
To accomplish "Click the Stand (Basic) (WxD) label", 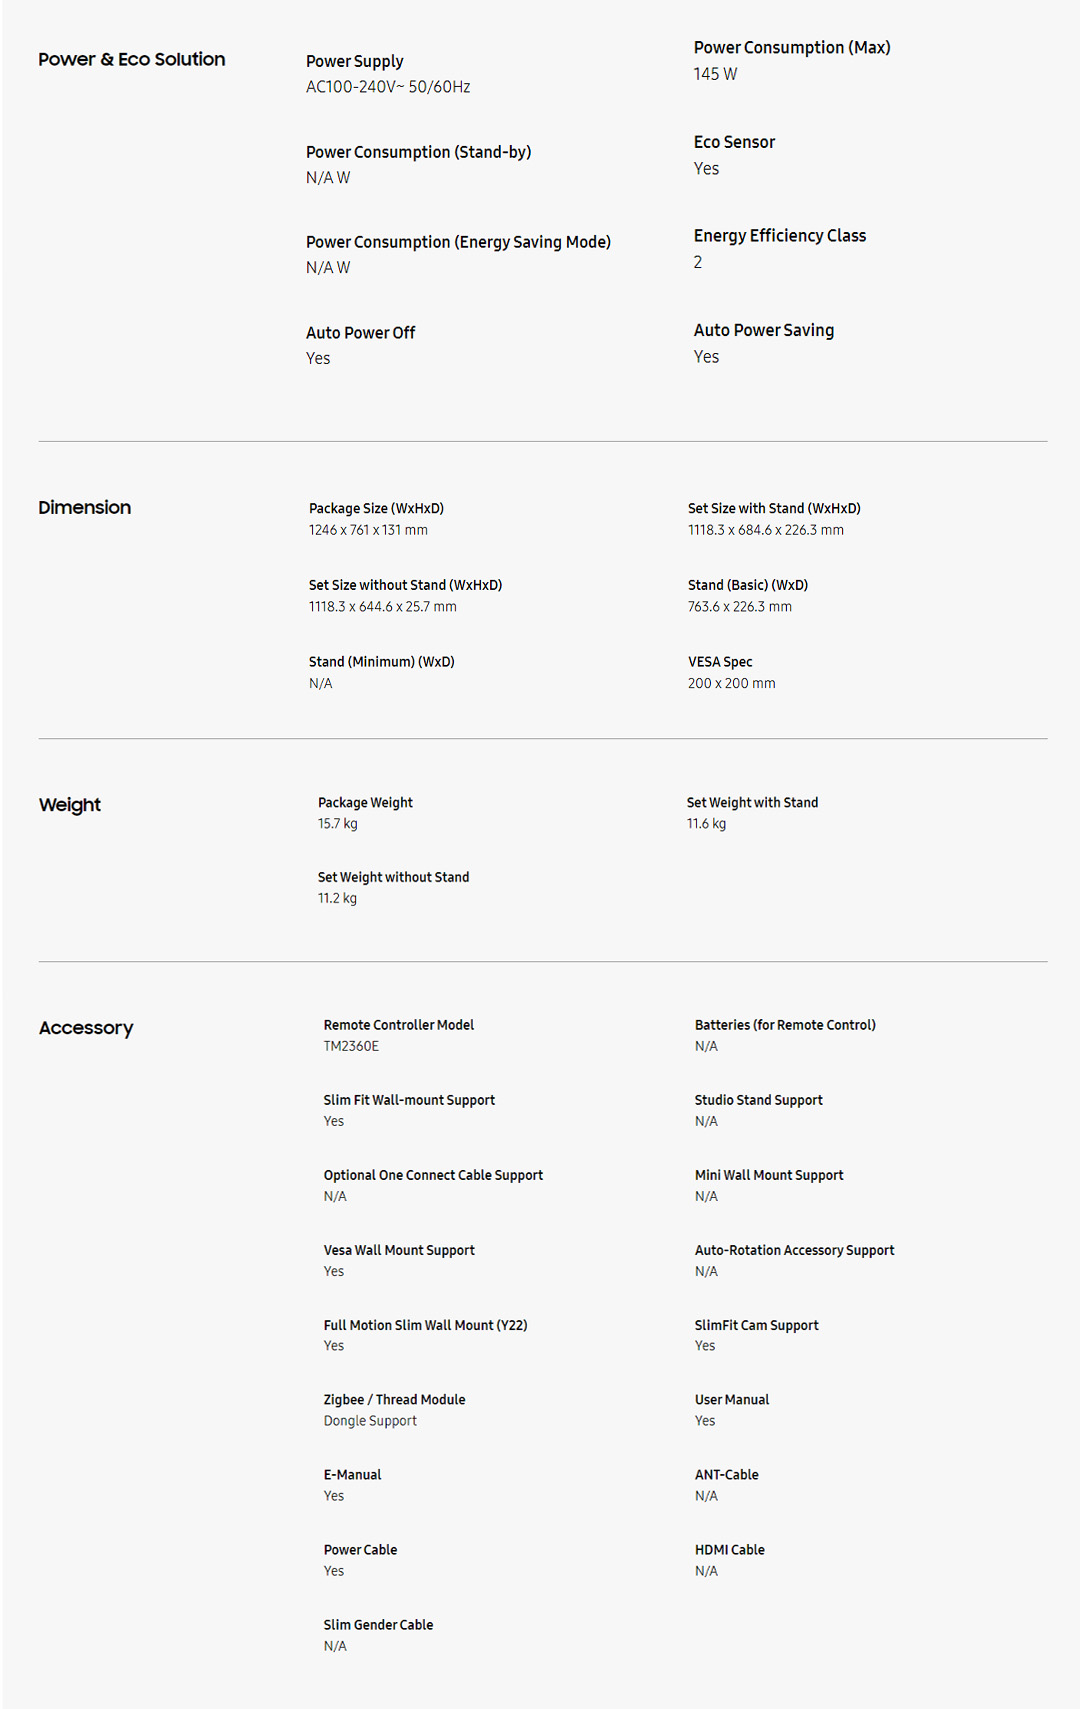I will click(747, 585).
